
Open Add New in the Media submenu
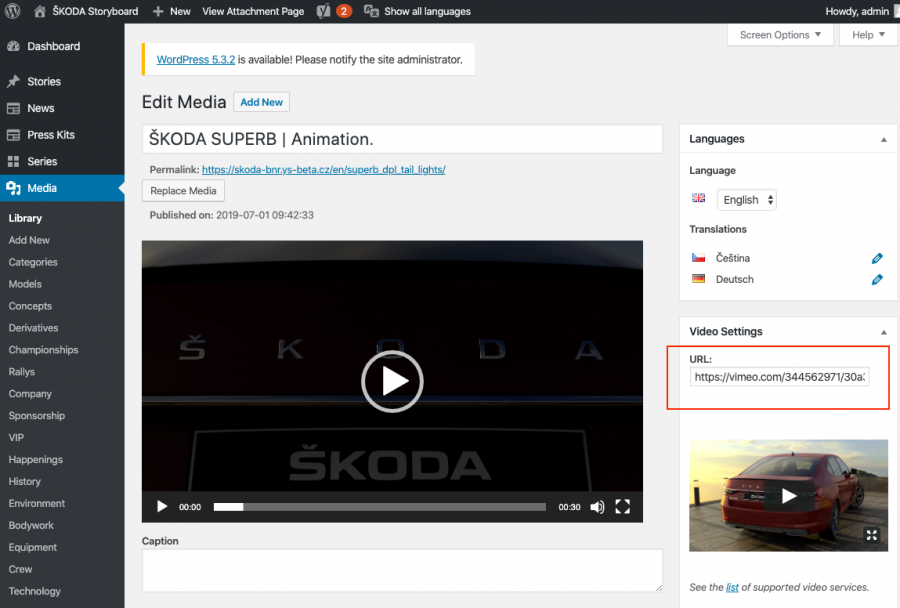point(29,240)
